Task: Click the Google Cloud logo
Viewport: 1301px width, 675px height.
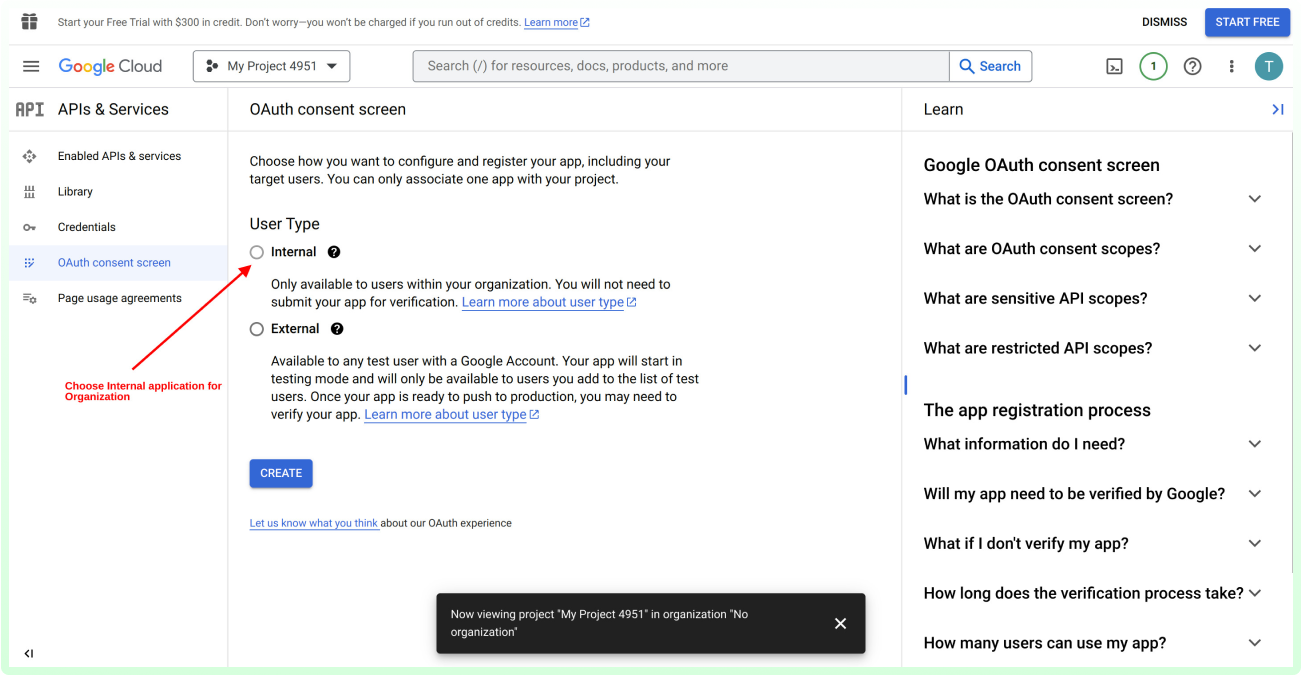Action: click(110, 66)
